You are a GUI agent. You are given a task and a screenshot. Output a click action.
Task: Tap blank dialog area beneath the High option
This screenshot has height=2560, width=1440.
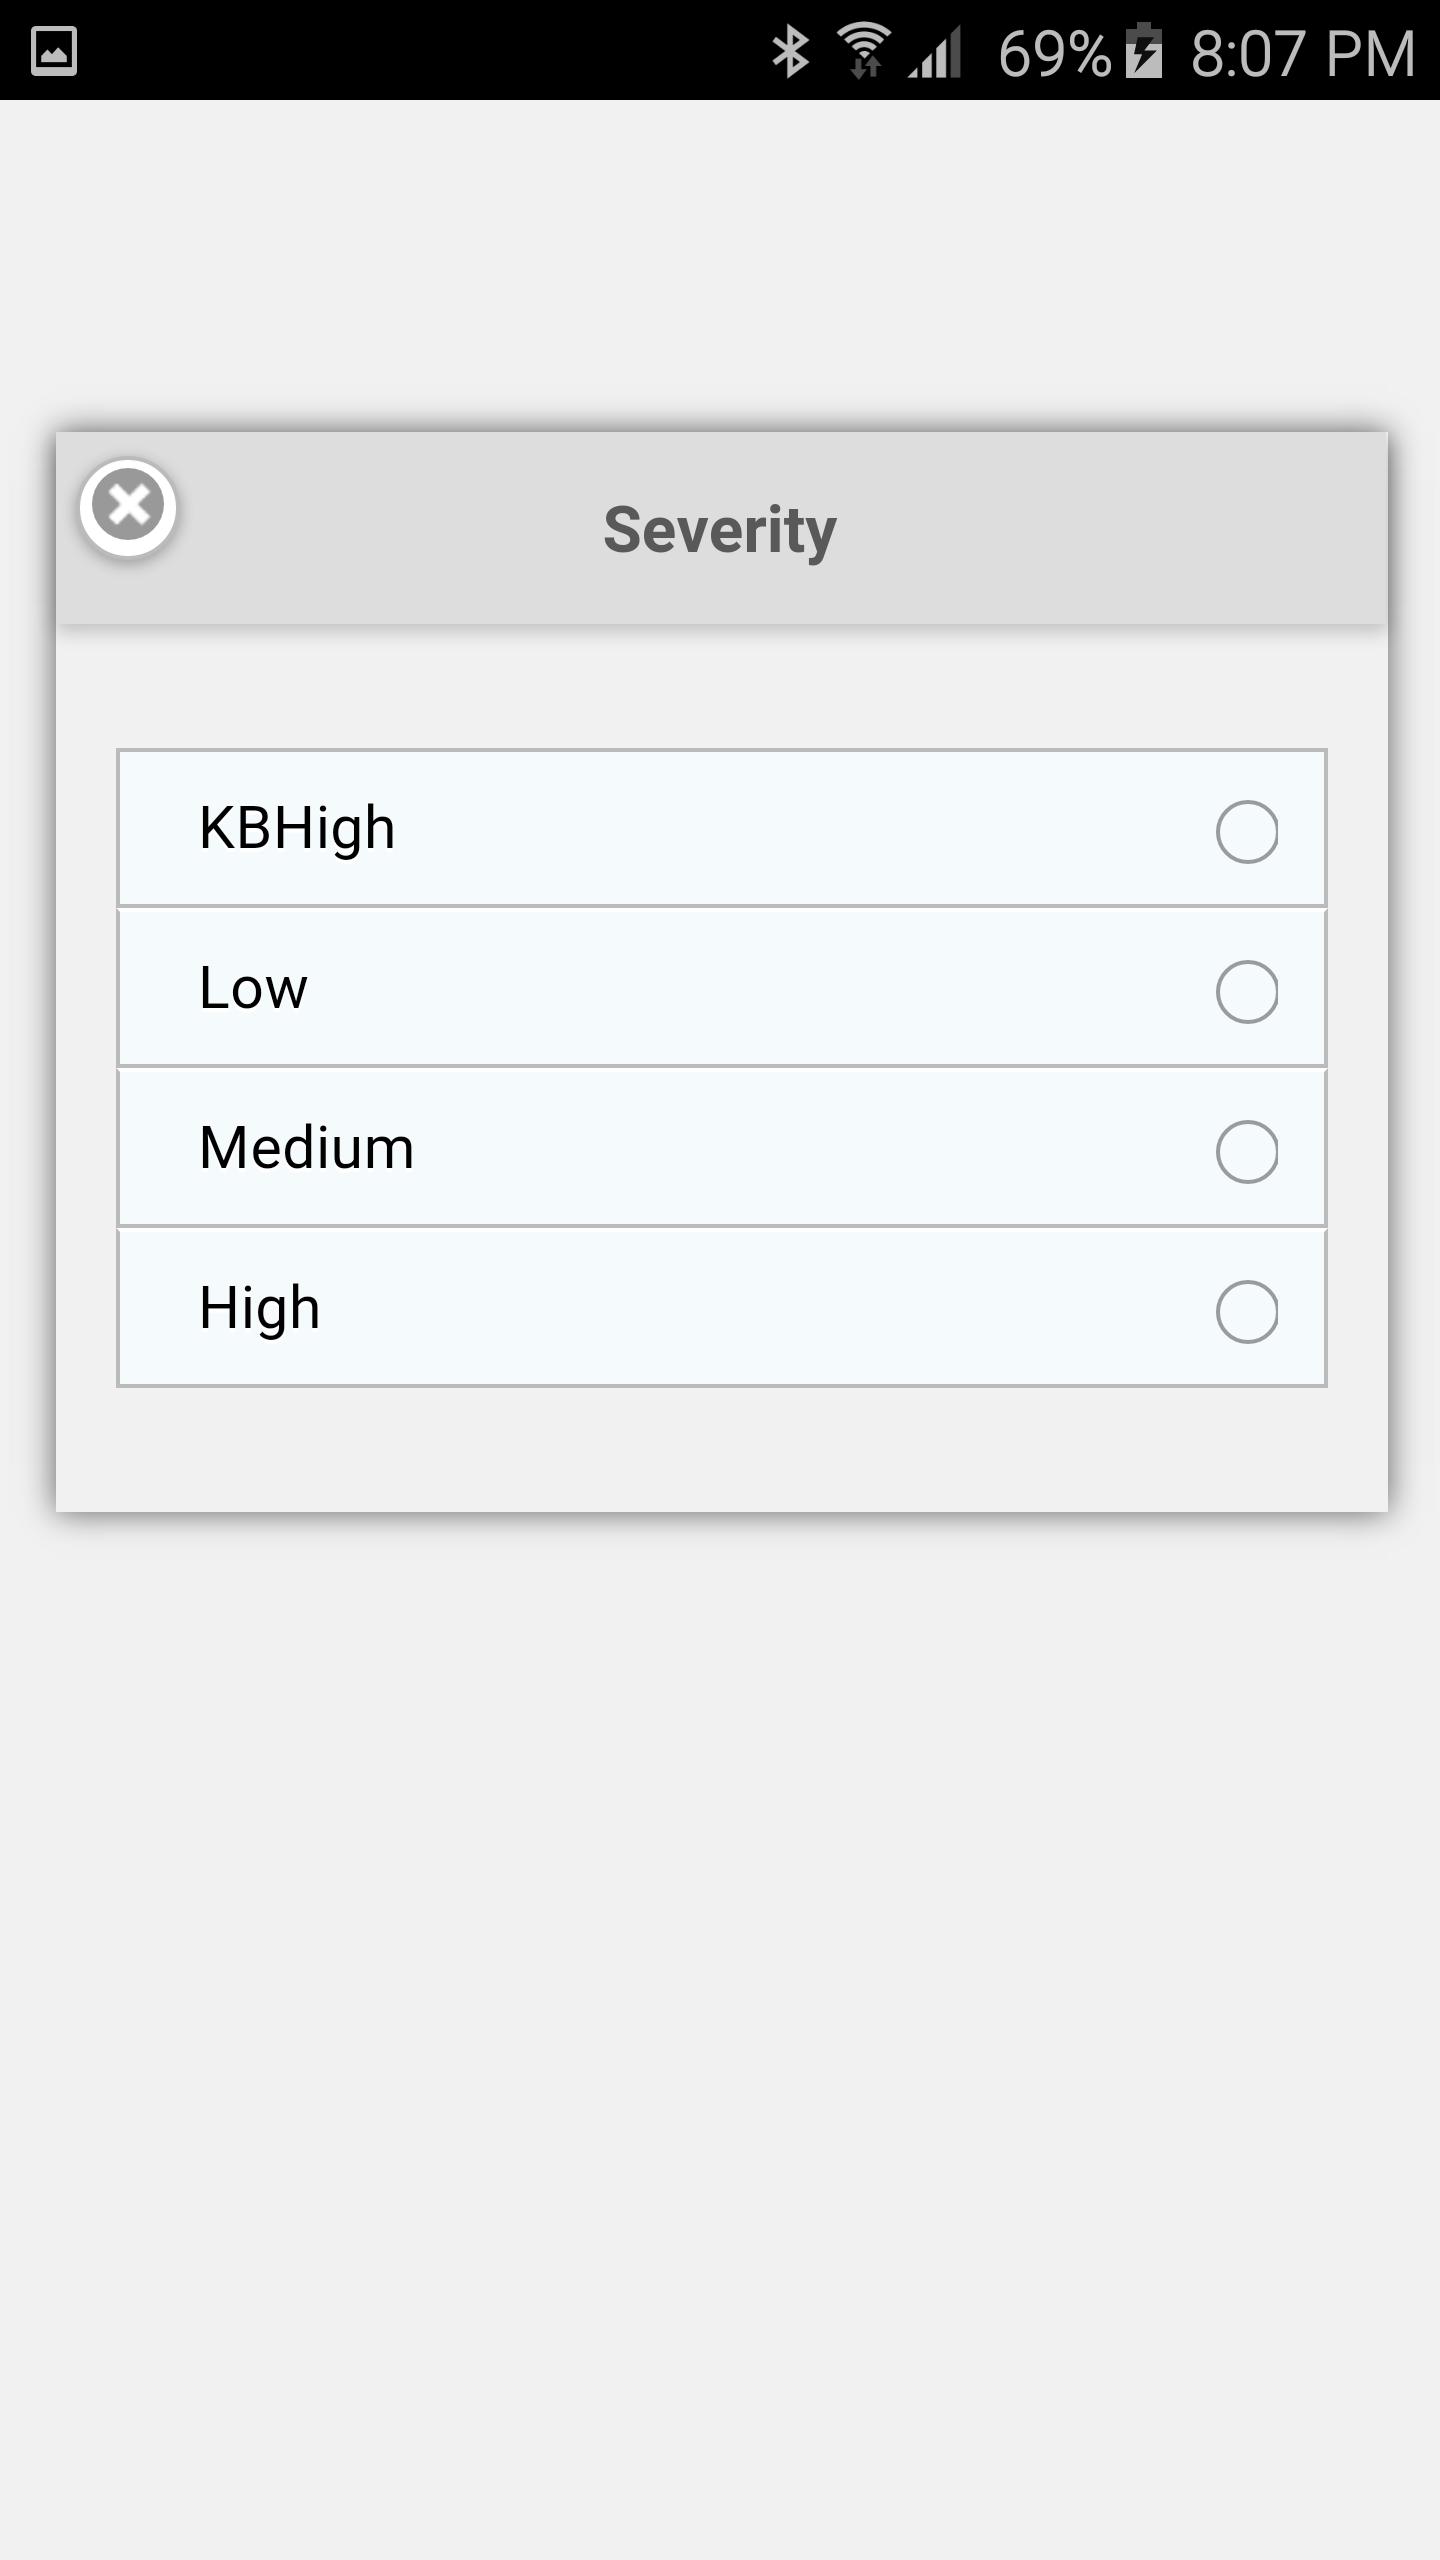click(x=720, y=1450)
